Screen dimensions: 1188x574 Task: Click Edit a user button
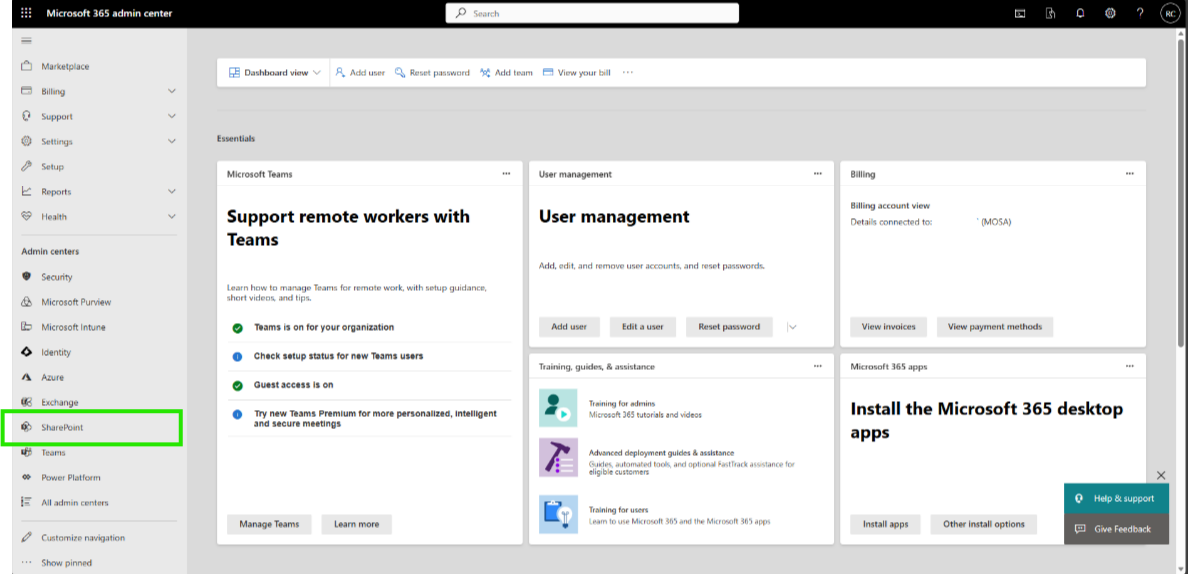pyautogui.click(x=642, y=327)
